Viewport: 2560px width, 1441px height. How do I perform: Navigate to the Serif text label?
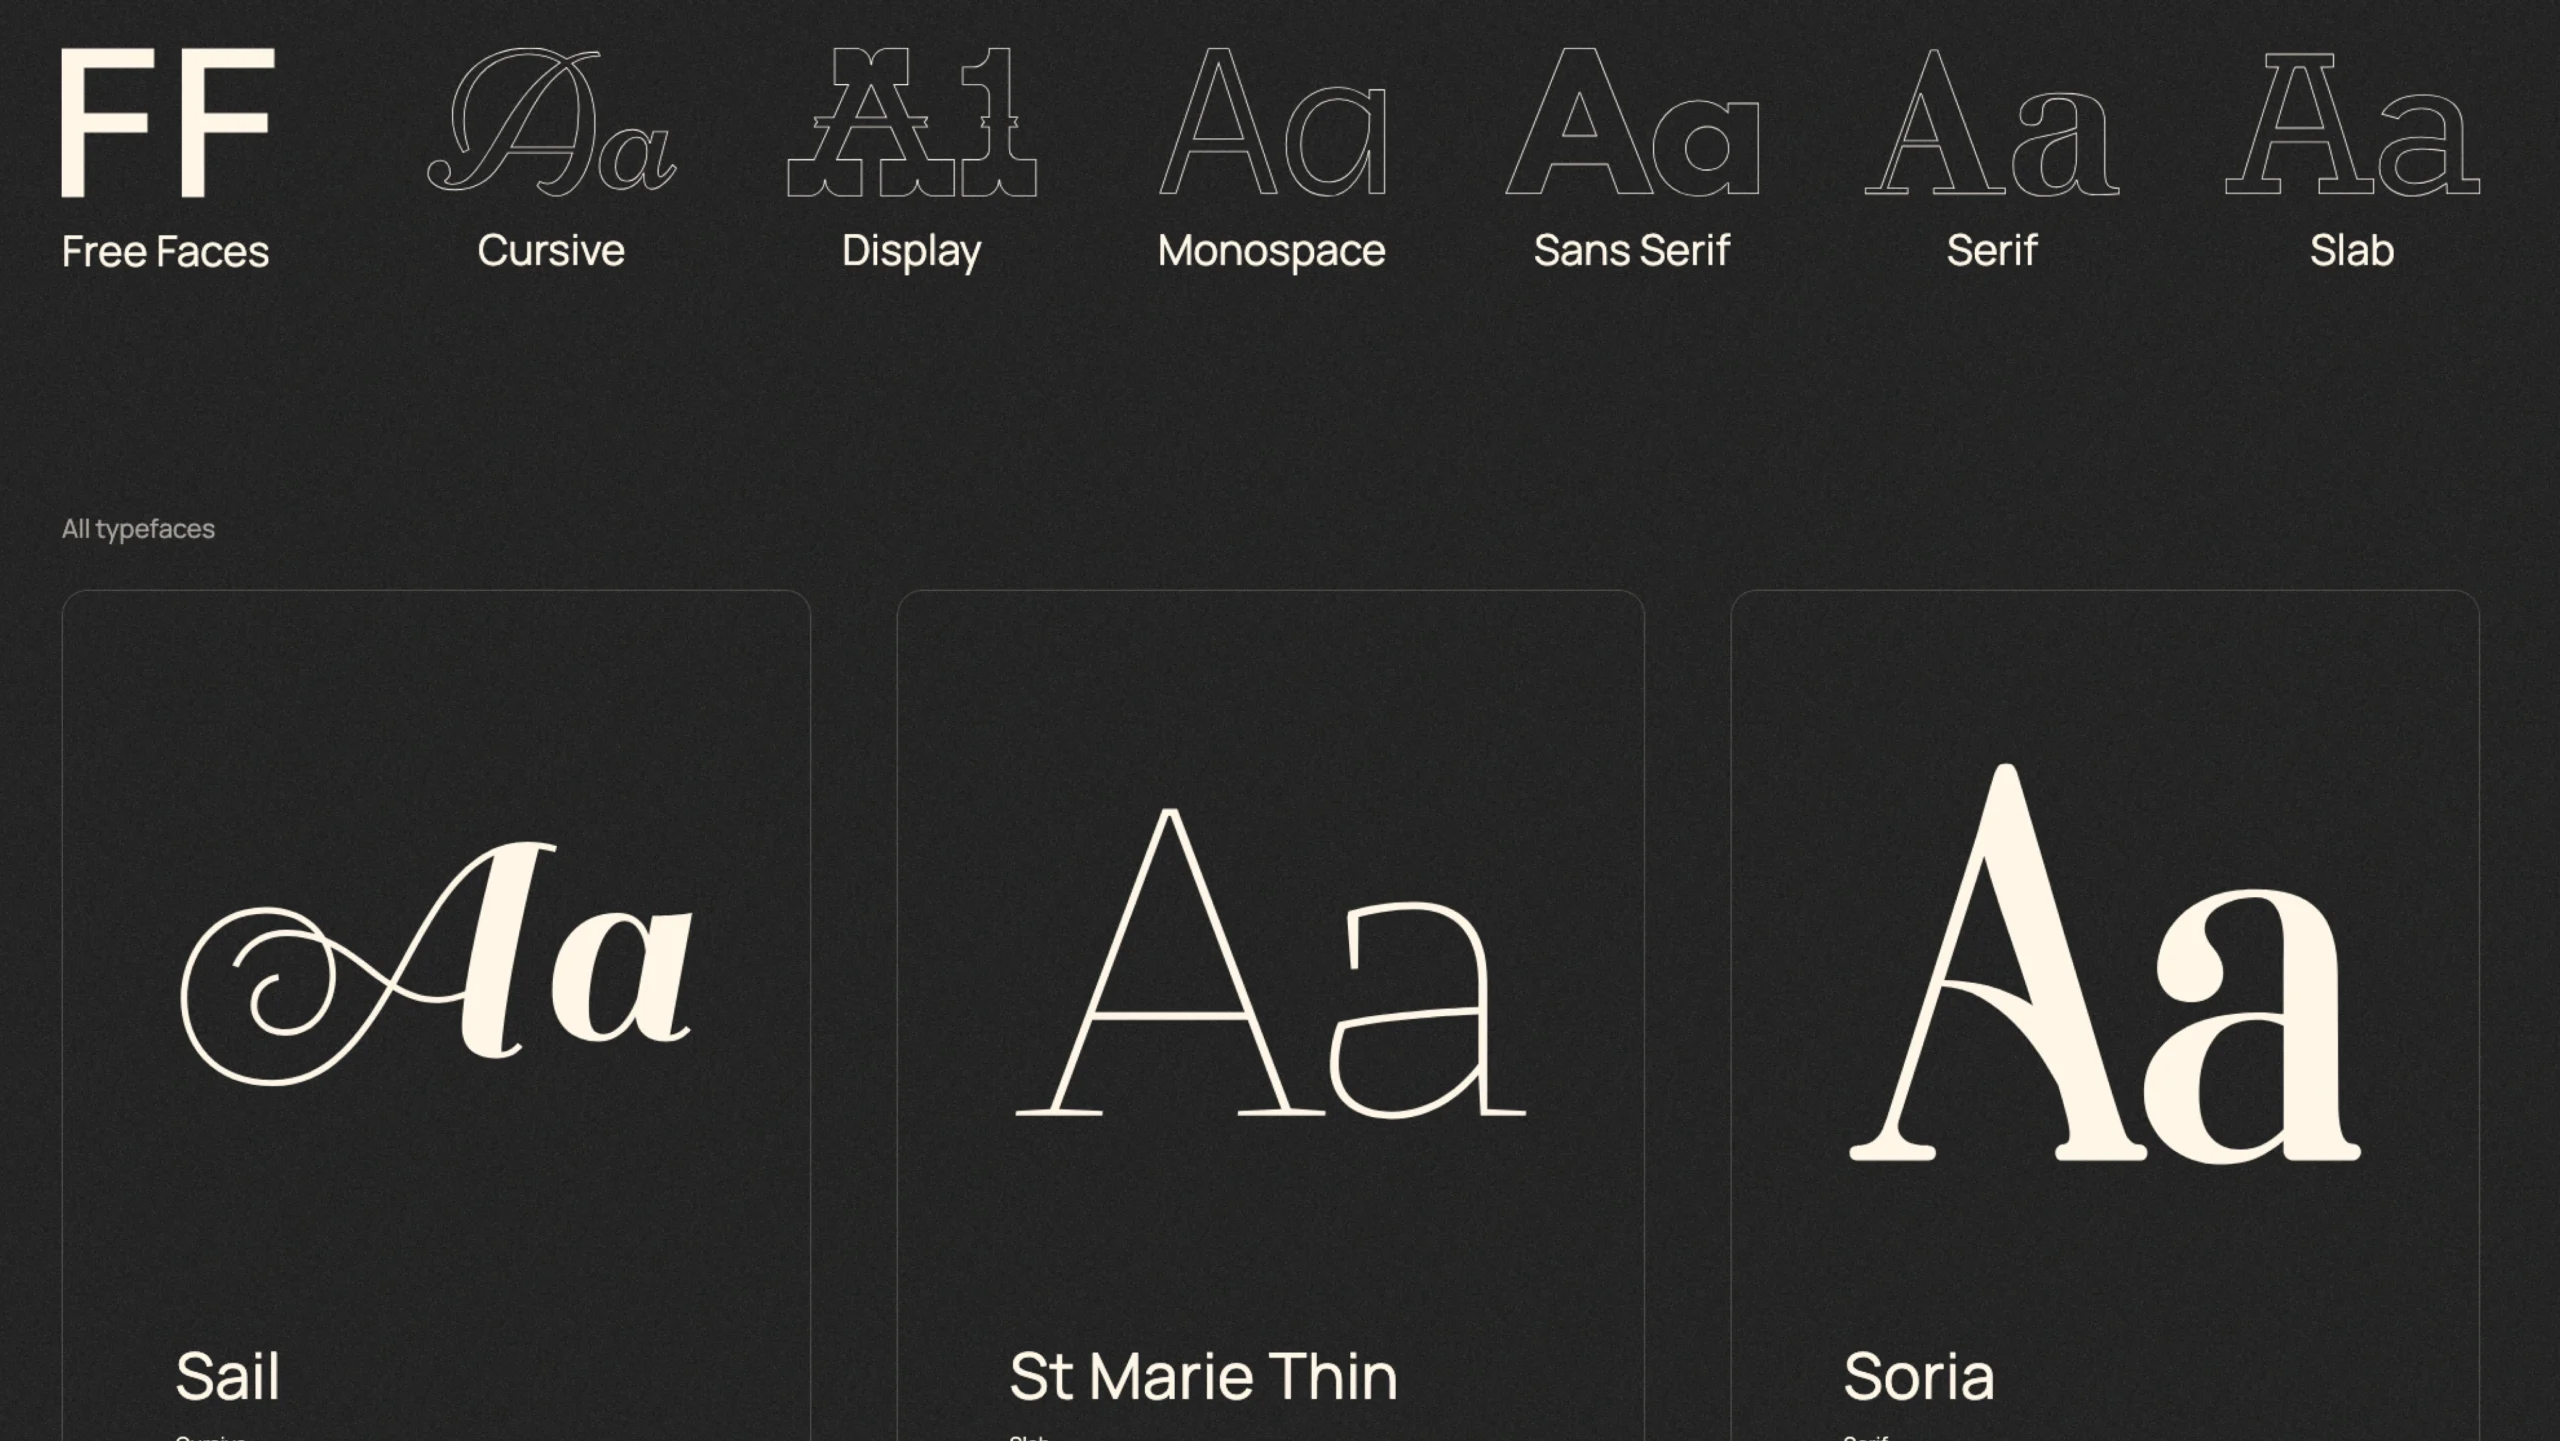[x=1991, y=250]
